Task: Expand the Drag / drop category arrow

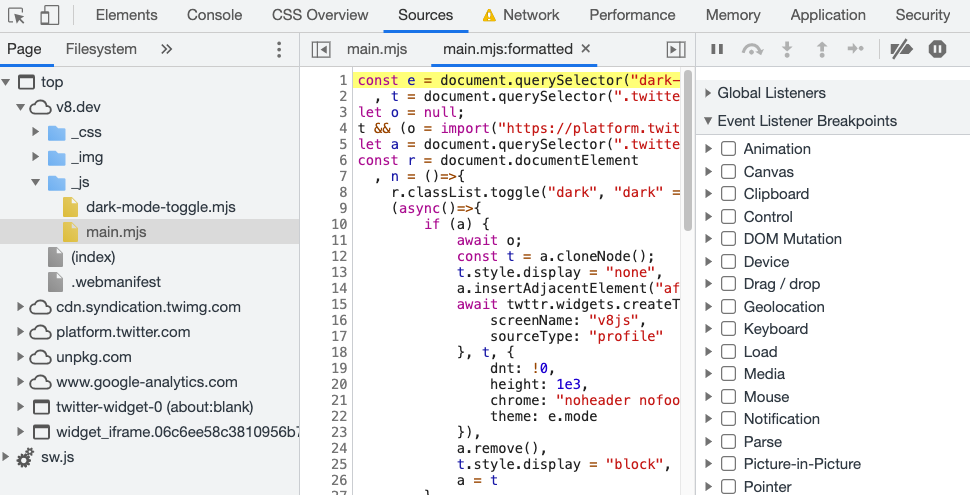Action: click(709, 284)
